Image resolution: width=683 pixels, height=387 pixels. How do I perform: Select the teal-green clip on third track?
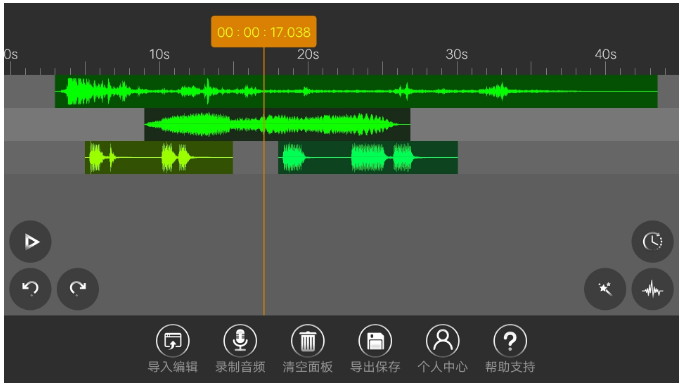pos(368,158)
